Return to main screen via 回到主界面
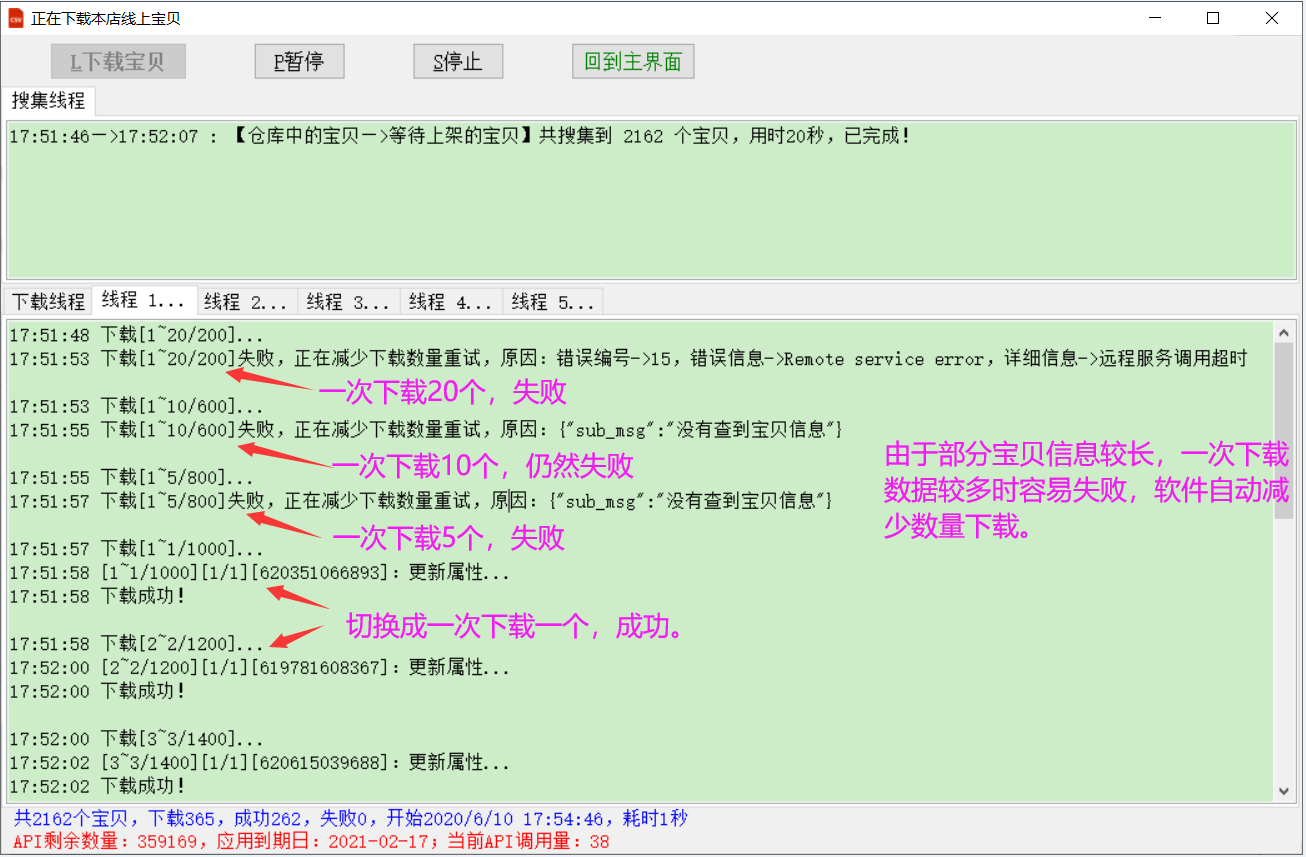The width and height of the screenshot is (1306, 857). 633,62
